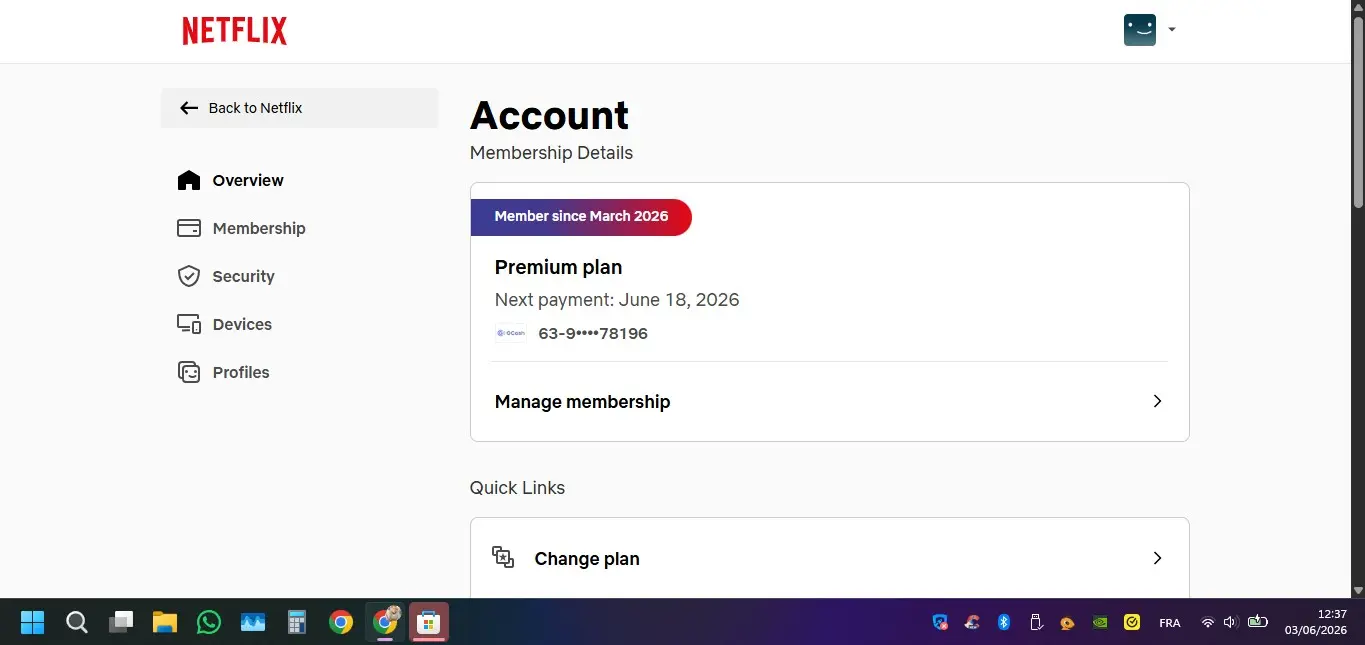Screen dimensions: 1365x645
Task: Open the Calculator from the taskbar
Action: (x=297, y=622)
